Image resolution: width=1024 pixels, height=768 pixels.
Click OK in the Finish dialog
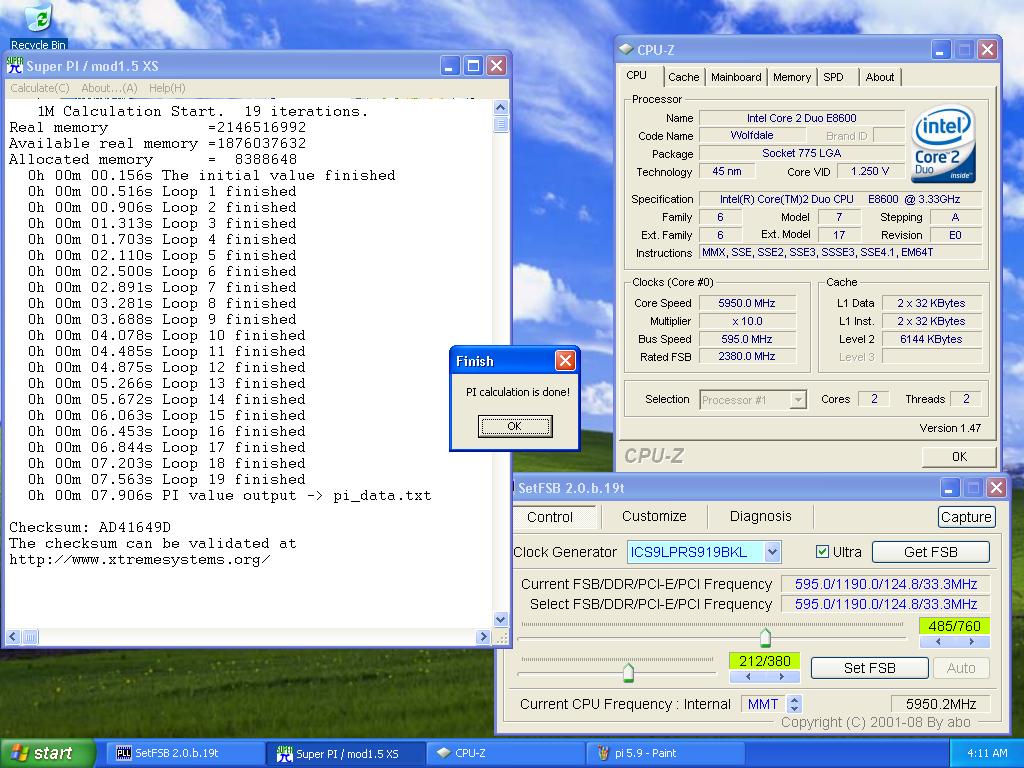tap(515, 426)
